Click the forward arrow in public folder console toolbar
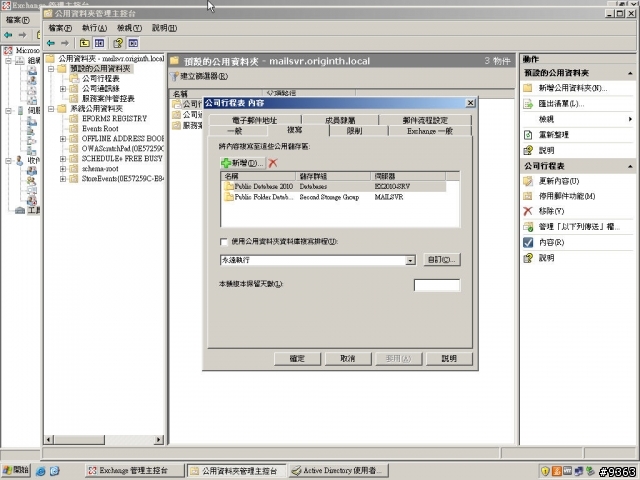Viewport: 640px width, 480px height. 65,43
